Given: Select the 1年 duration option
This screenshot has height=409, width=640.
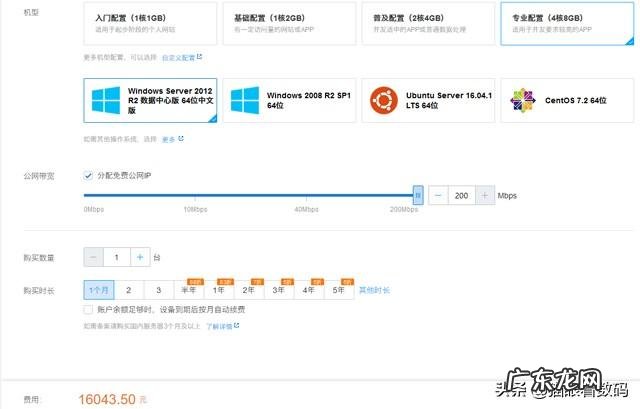Looking at the screenshot, I should [x=219, y=290].
